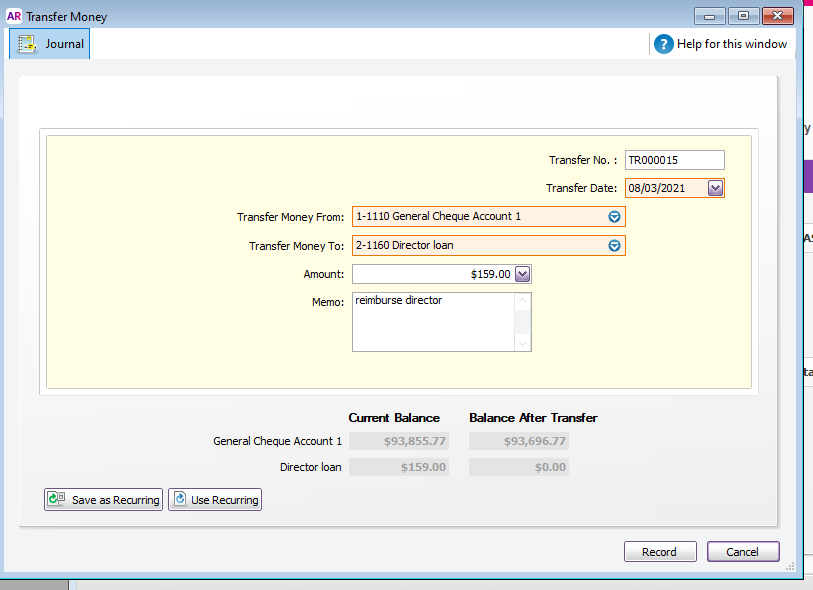Image resolution: width=813 pixels, height=590 pixels.
Task: Click Save as Recurring button
Action: tap(103, 500)
